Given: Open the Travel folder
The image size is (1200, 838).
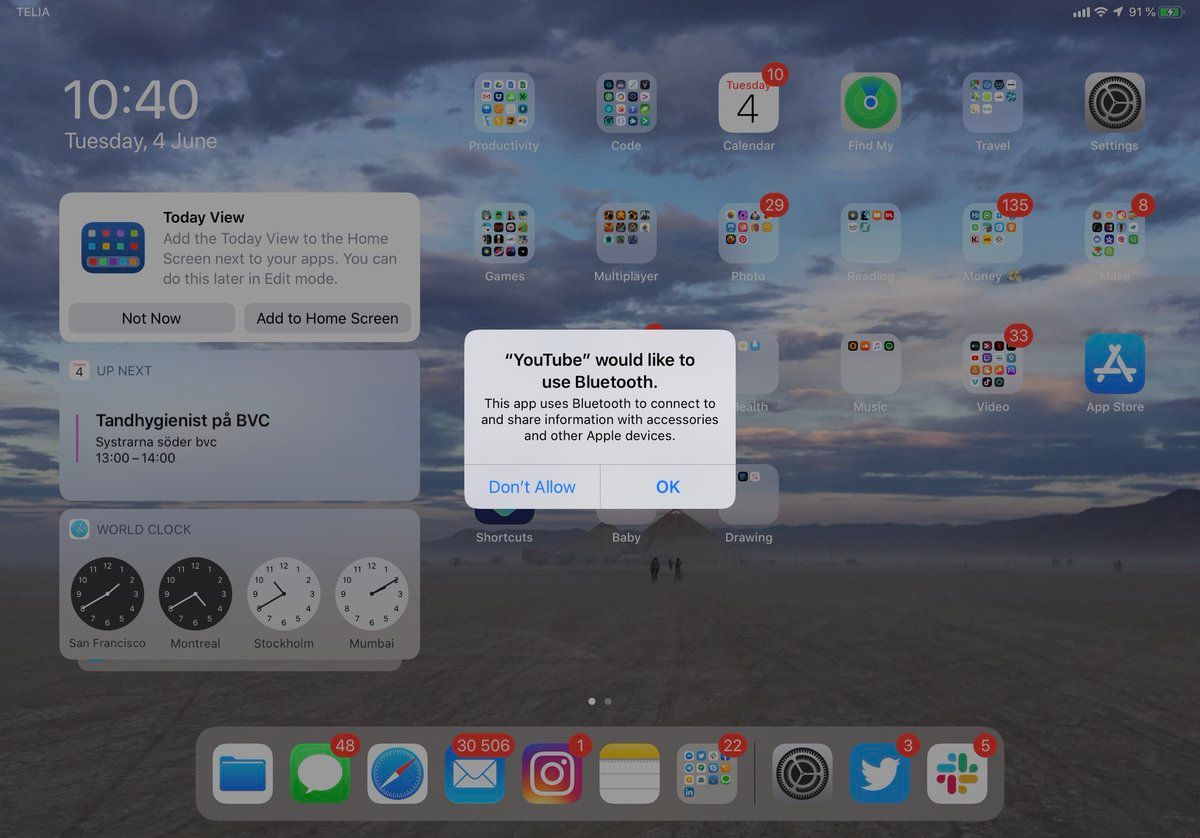Looking at the screenshot, I should tap(993, 103).
